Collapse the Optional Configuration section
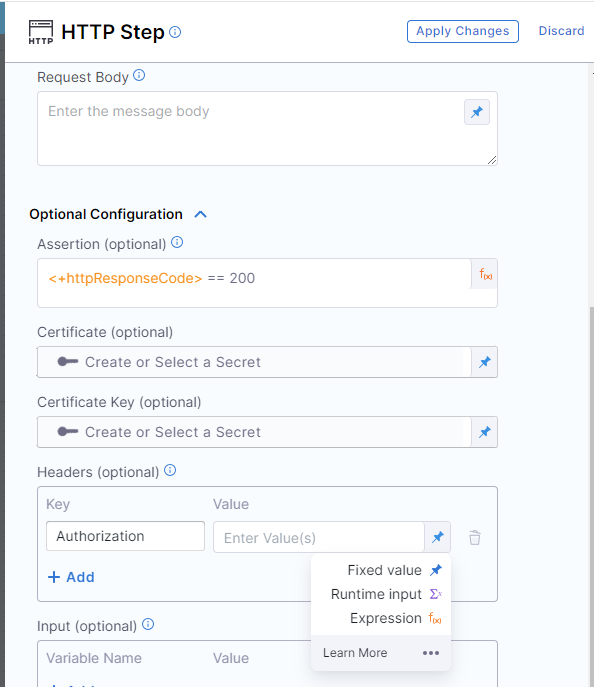594x687 pixels. click(201, 214)
